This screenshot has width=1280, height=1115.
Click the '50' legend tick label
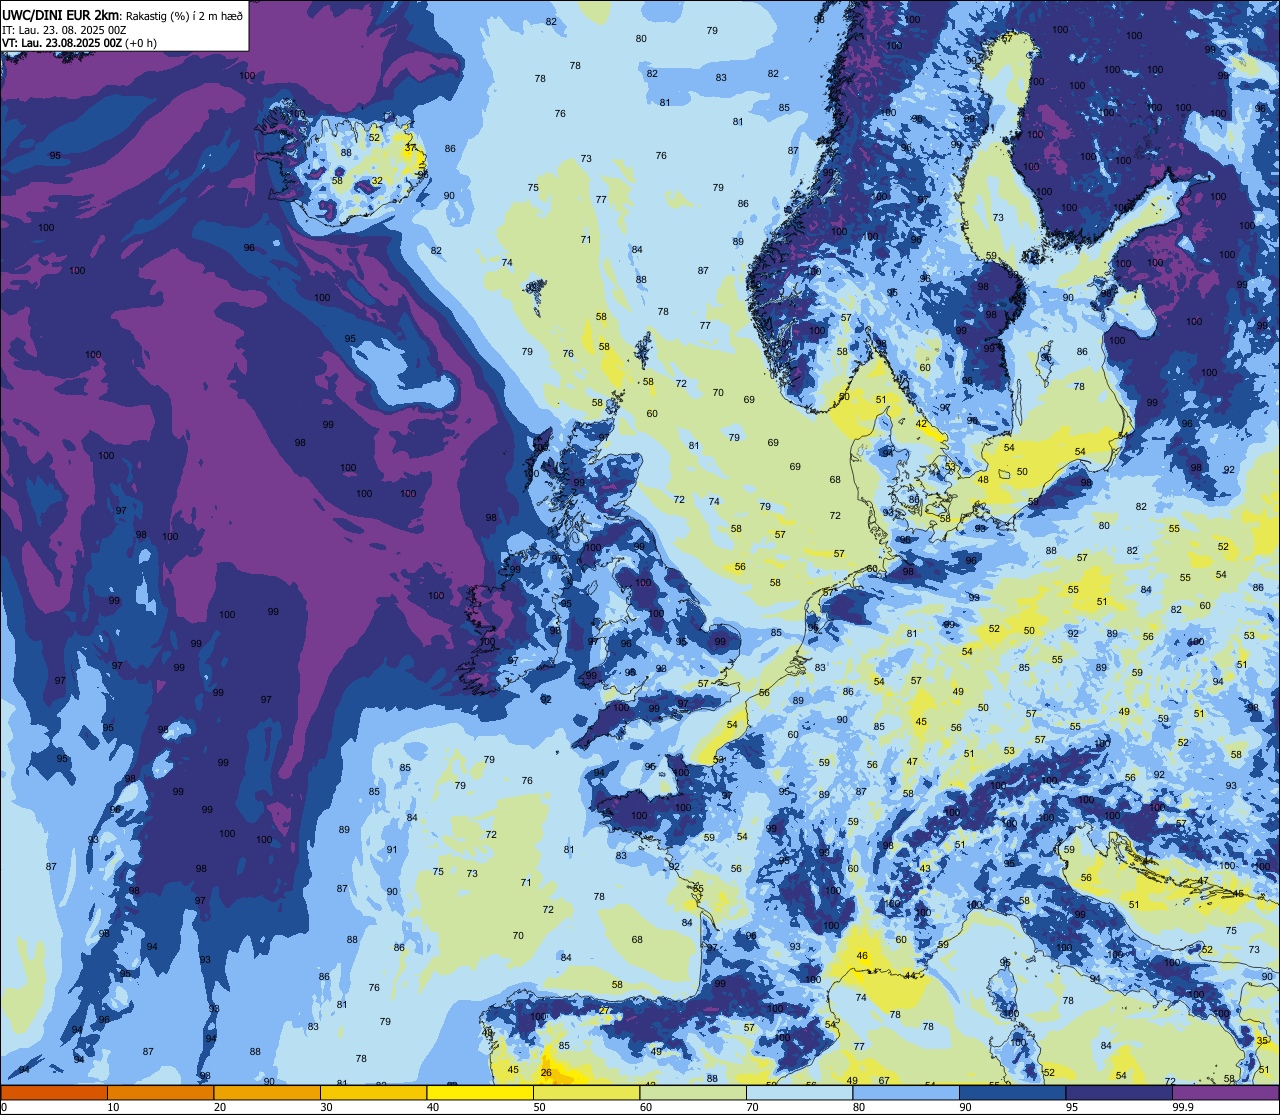540,1107
